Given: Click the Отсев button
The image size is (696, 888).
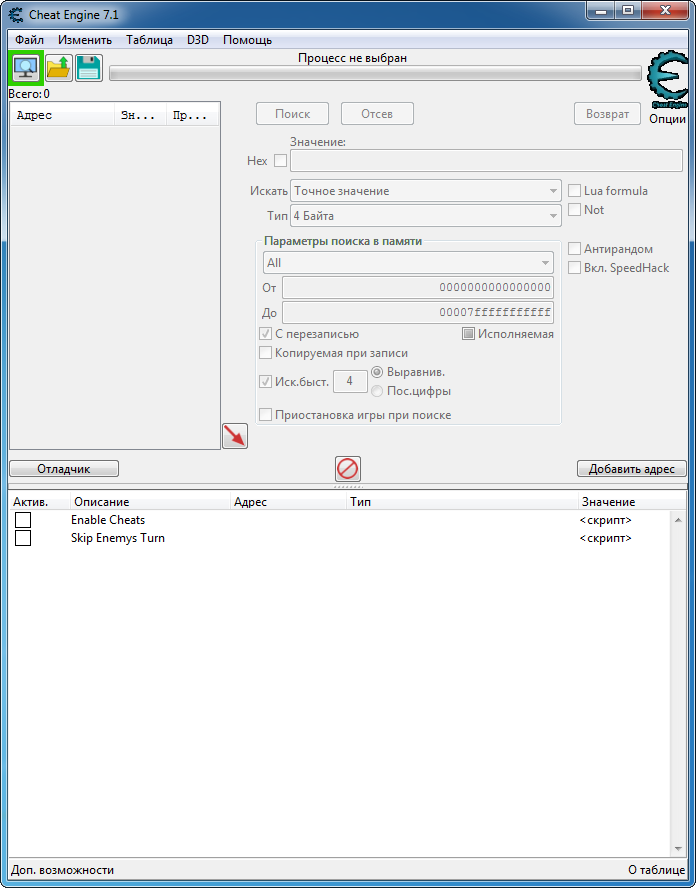Looking at the screenshot, I should coord(377,114).
